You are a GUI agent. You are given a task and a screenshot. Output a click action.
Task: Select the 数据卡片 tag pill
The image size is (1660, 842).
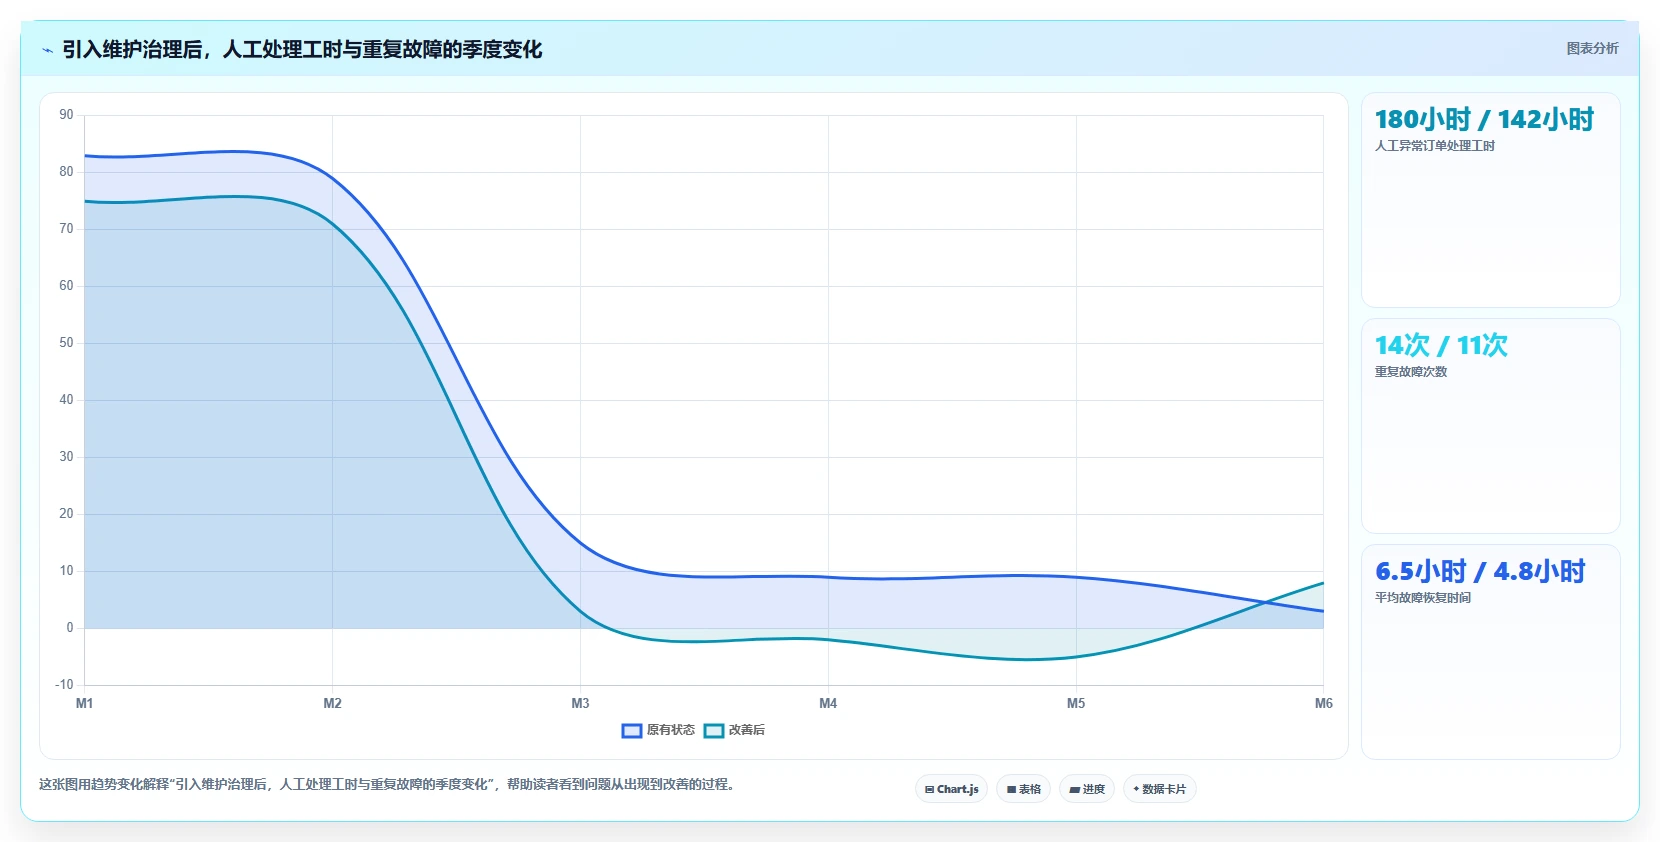point(1160,789)
